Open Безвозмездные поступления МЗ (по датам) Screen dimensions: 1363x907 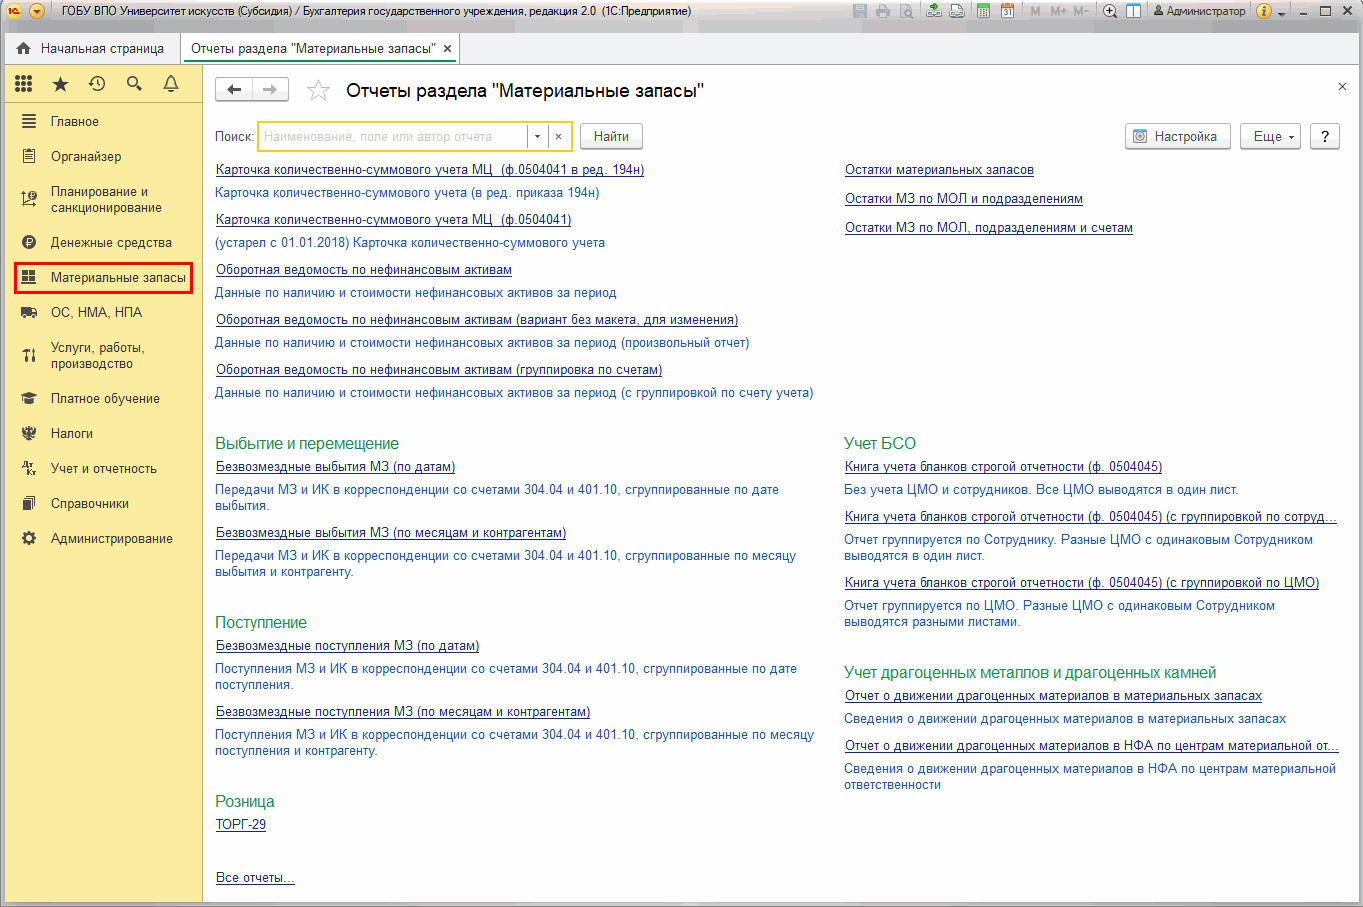click(x=347, y=646)
